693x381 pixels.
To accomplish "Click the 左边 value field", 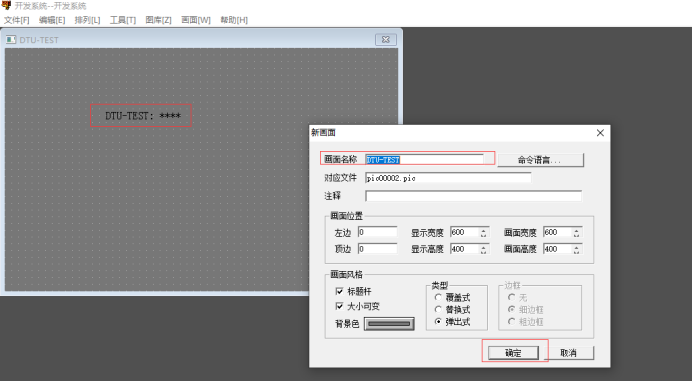I will [x=377, y=232].
